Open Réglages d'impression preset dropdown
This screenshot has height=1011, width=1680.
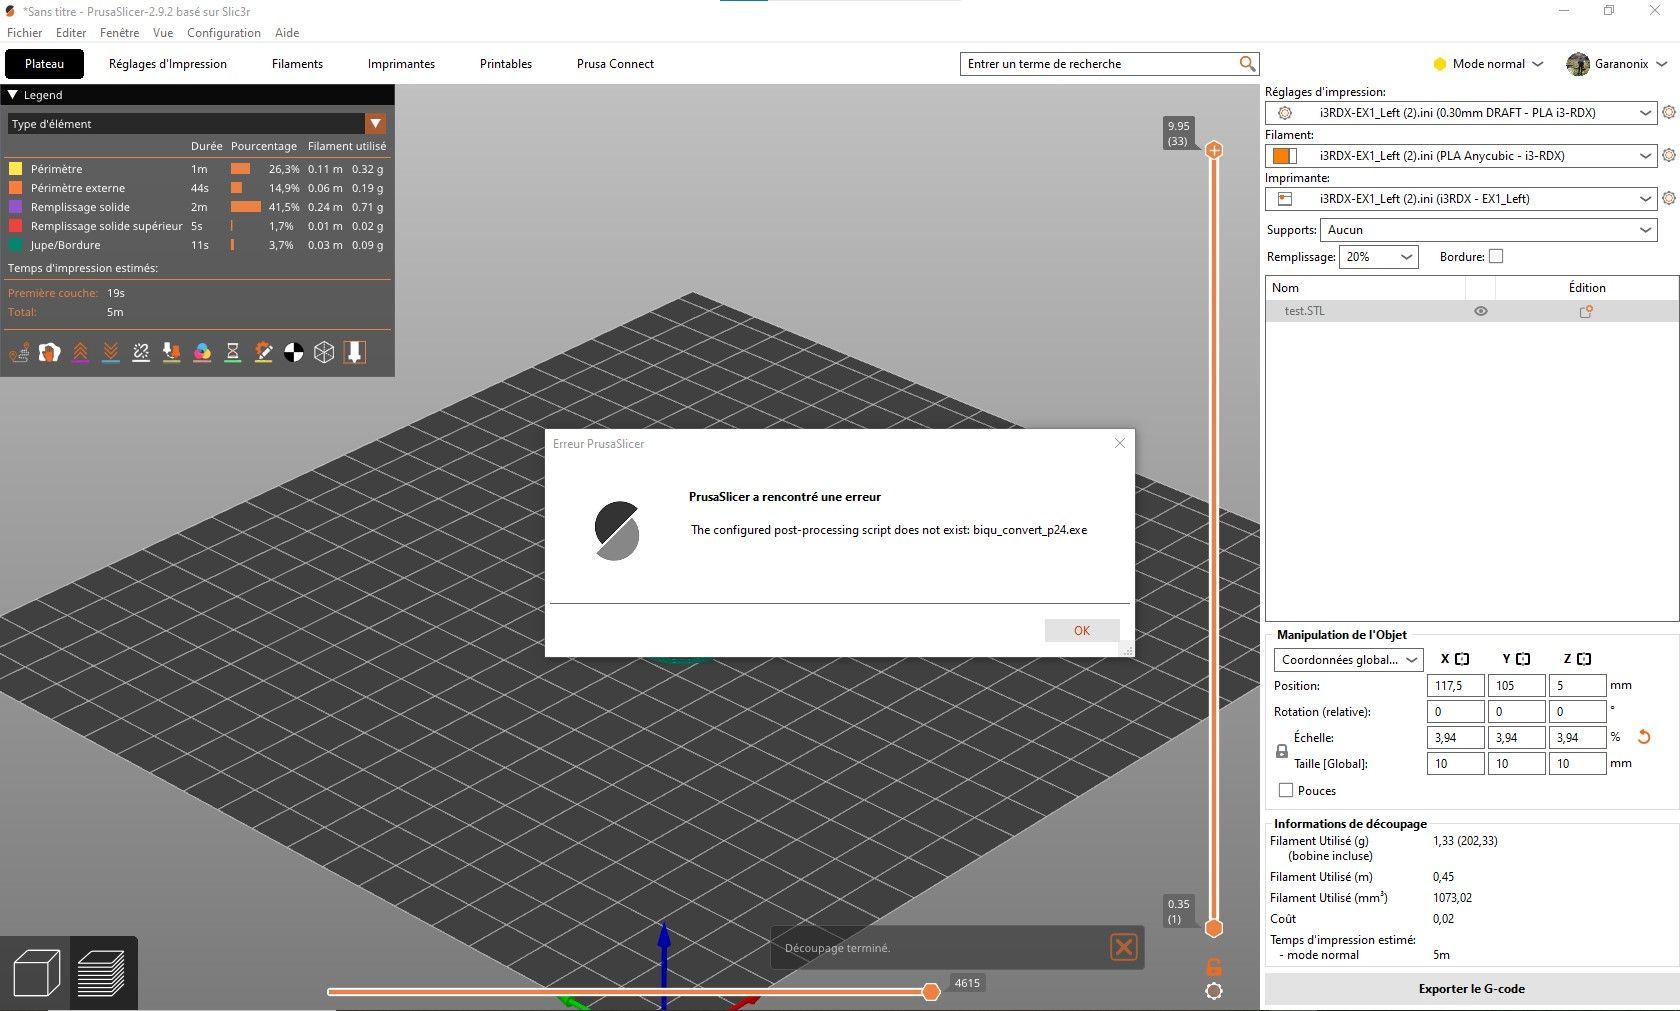(1461, 113)
